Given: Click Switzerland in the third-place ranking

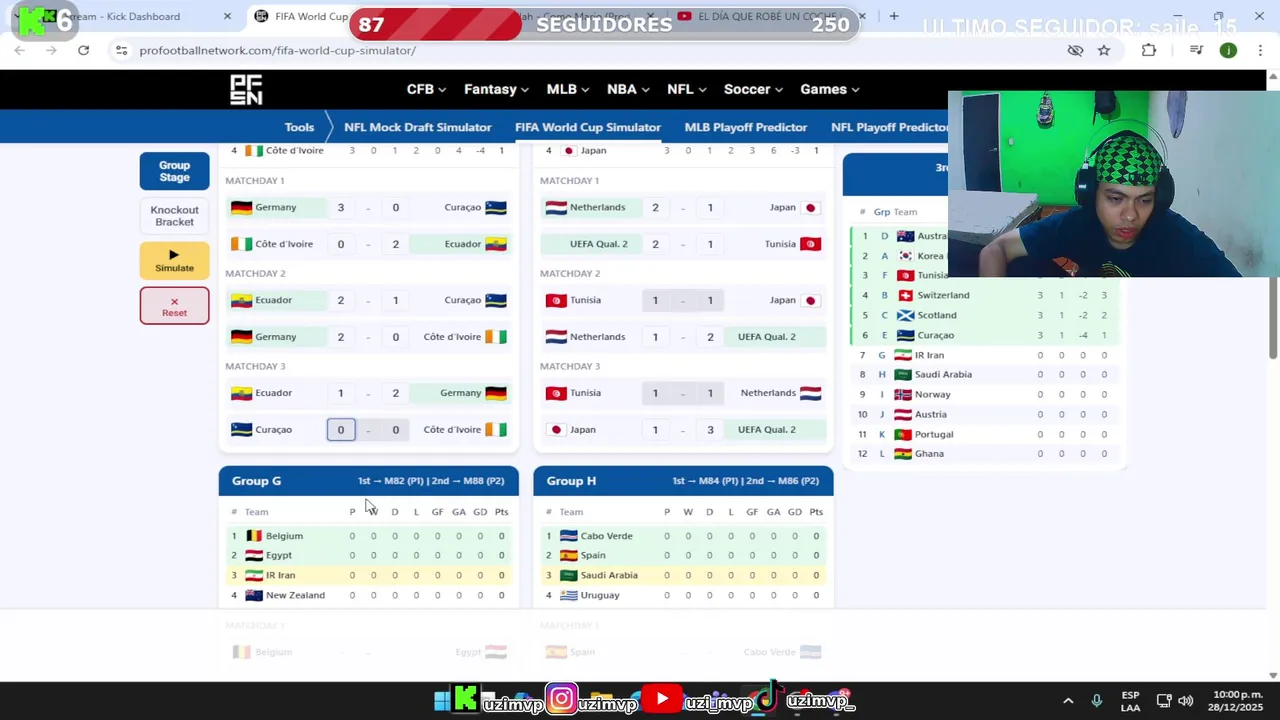Looking at the screenshot, I should (x=943, y=295).
